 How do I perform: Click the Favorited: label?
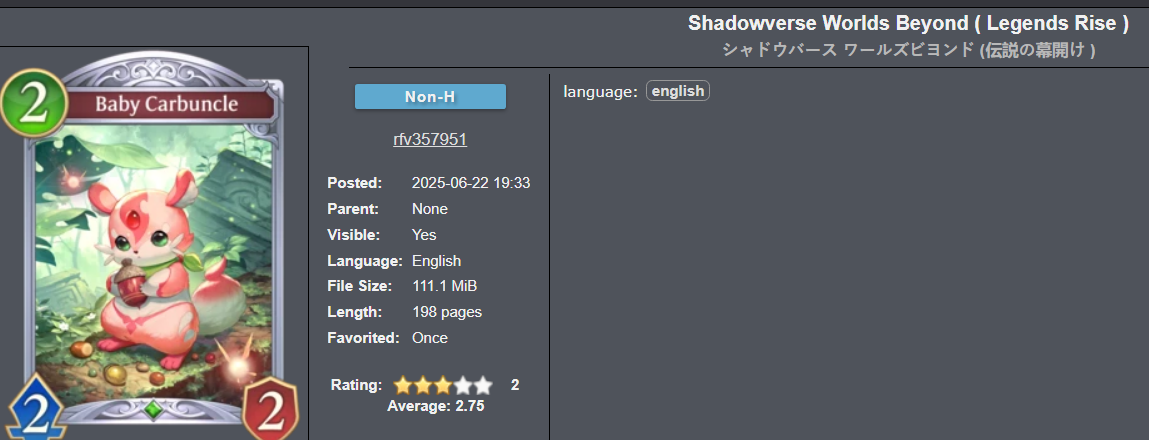[x=363, y=338]
